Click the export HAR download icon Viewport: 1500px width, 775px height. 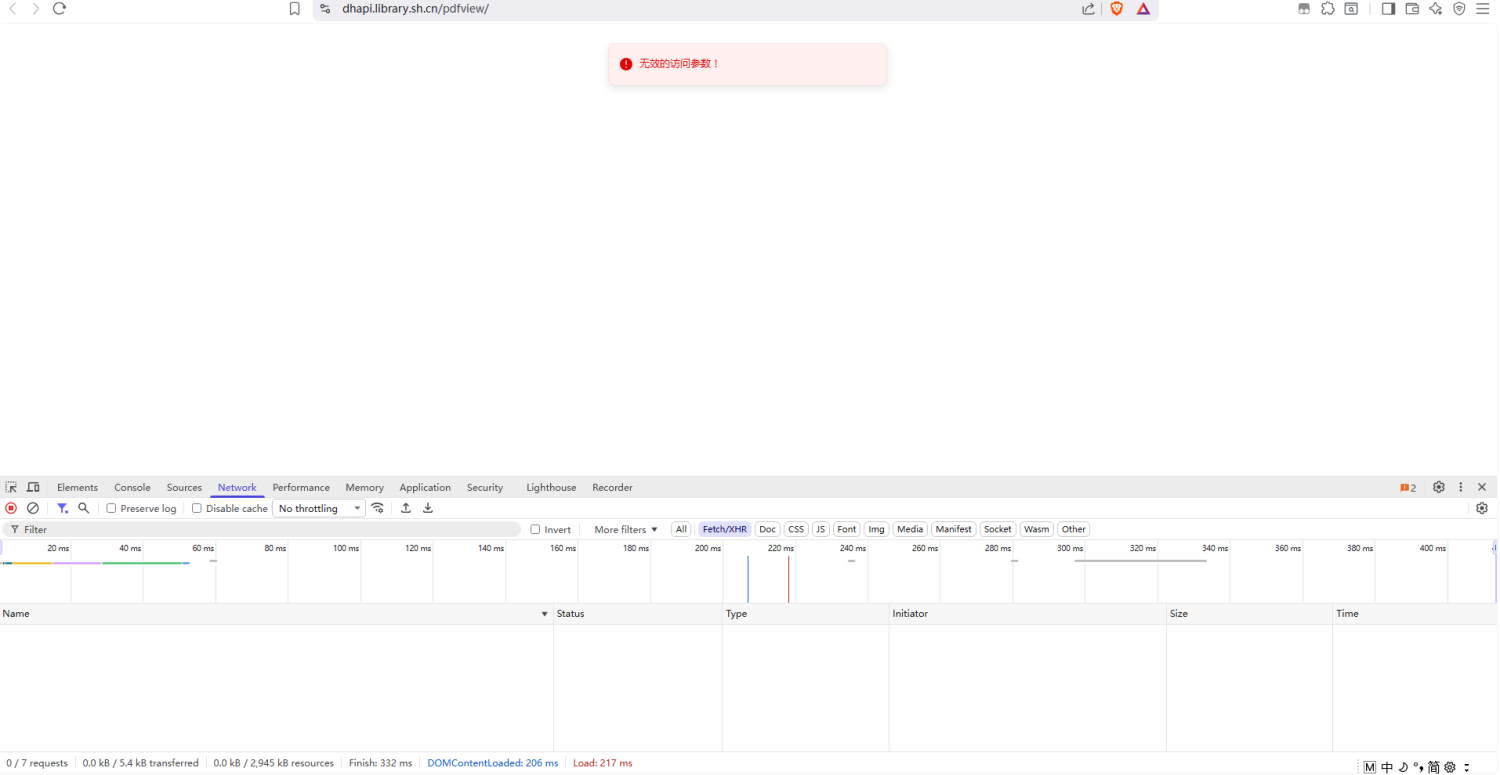[x=428, y=508]
